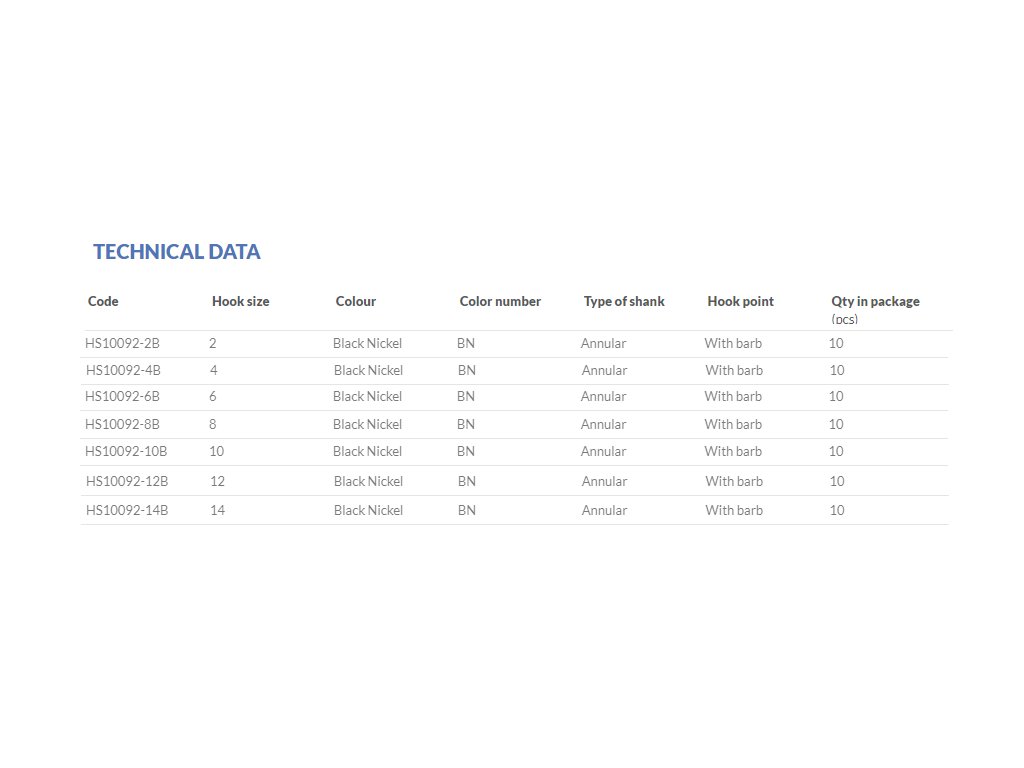
Task: Click Annular in the HS10092-12B row
Action: (605, 481)
